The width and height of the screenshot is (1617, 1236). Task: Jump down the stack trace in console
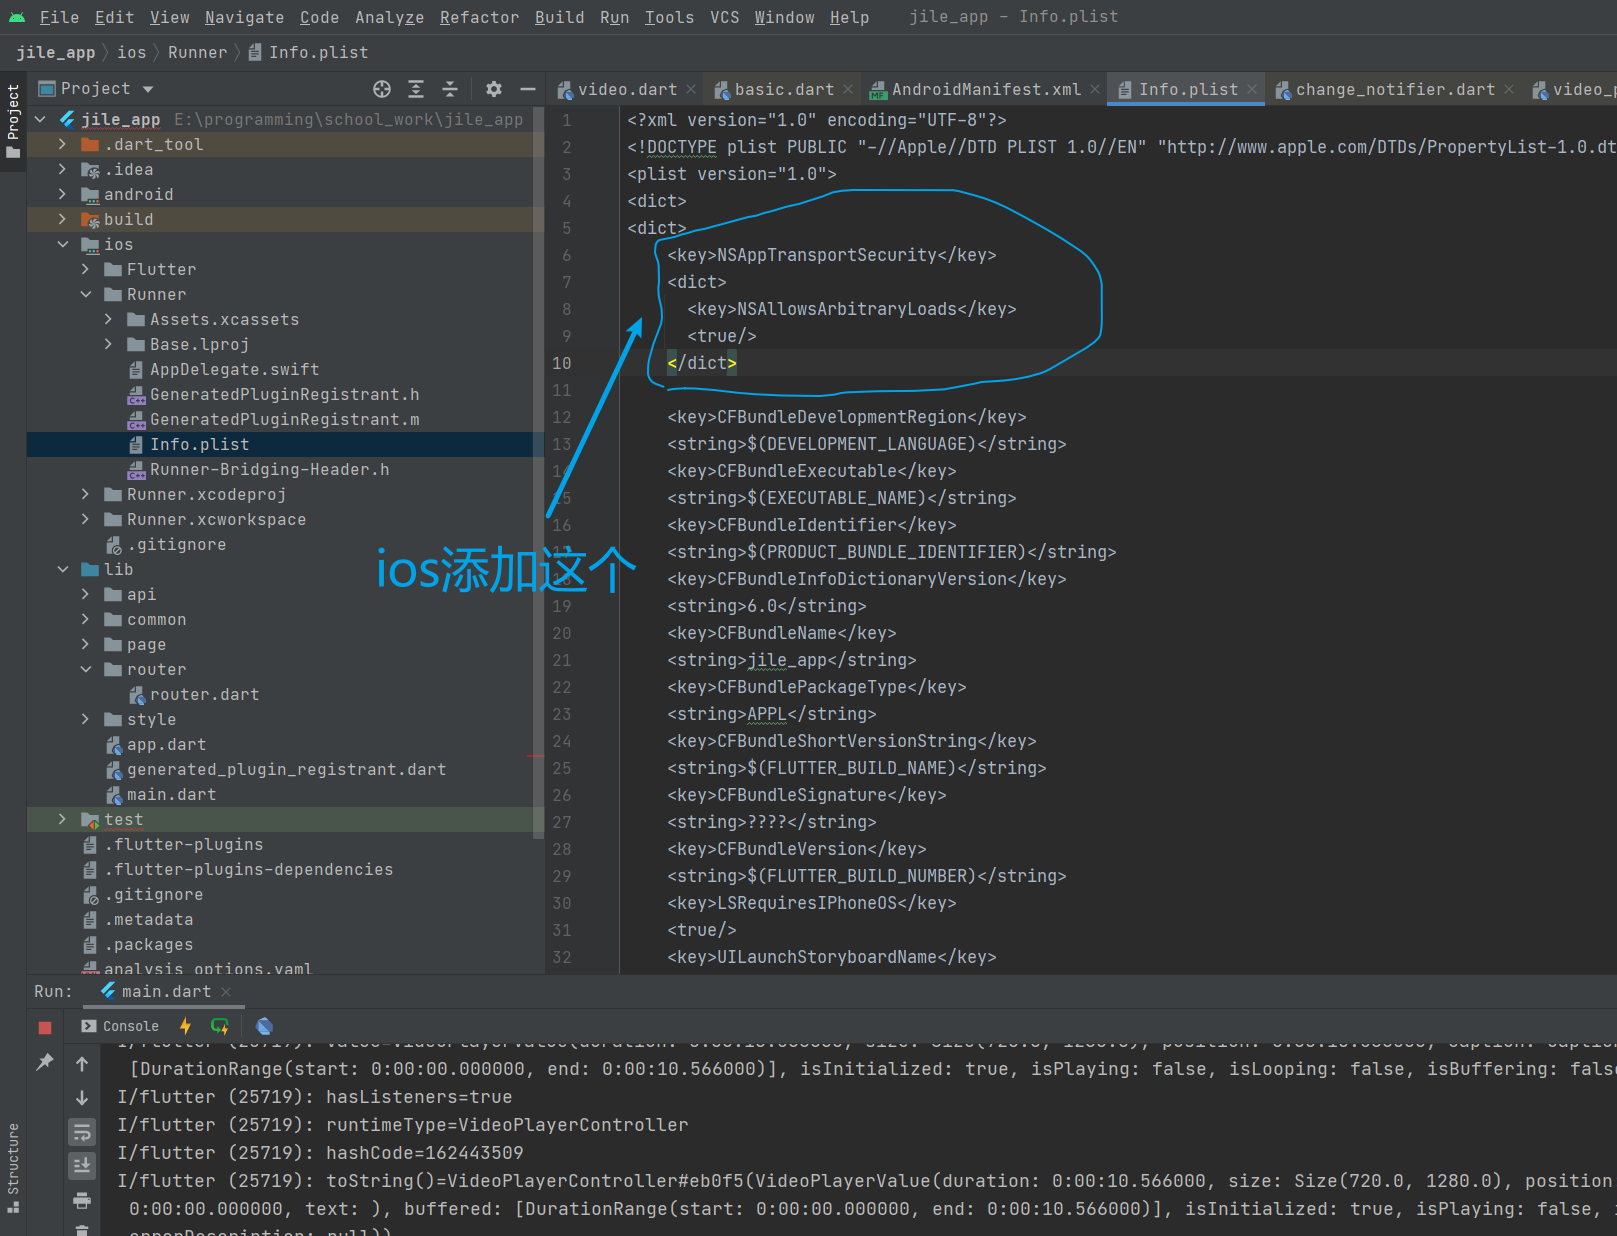pos(82,1098)
